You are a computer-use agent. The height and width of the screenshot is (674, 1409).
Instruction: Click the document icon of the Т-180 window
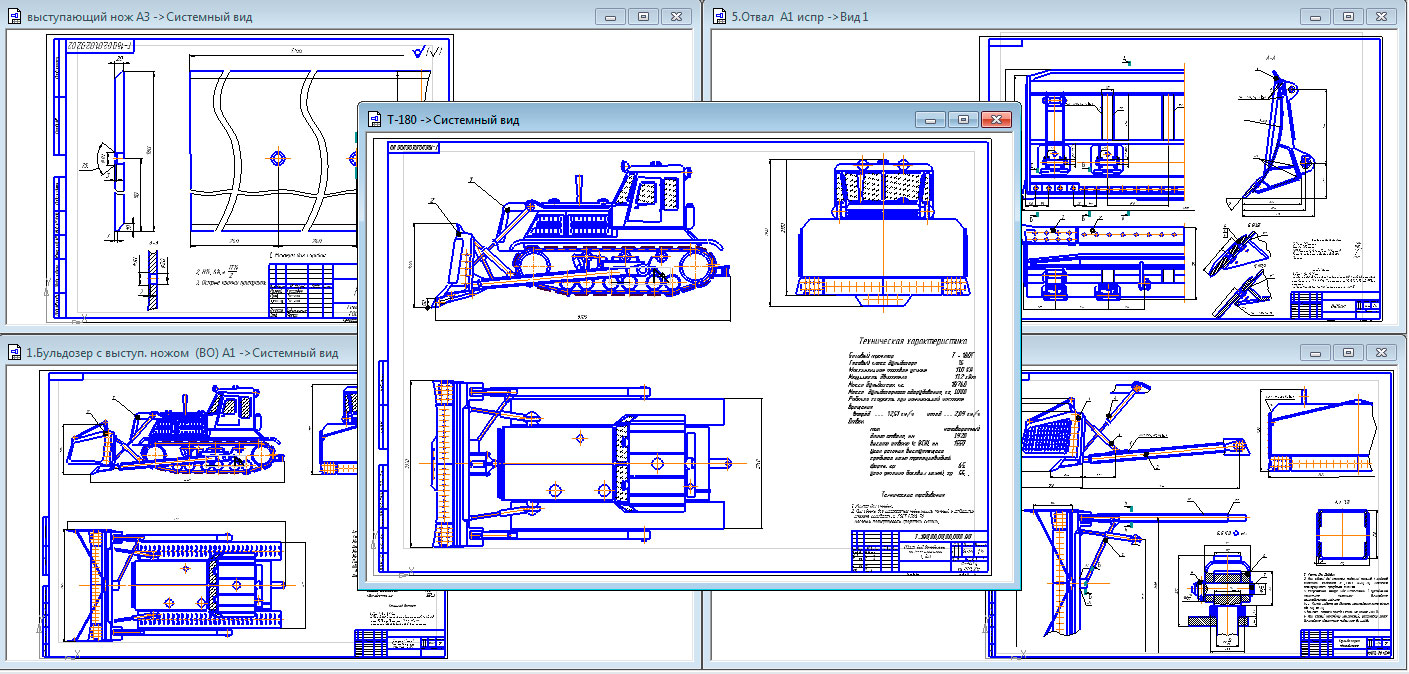374,120
